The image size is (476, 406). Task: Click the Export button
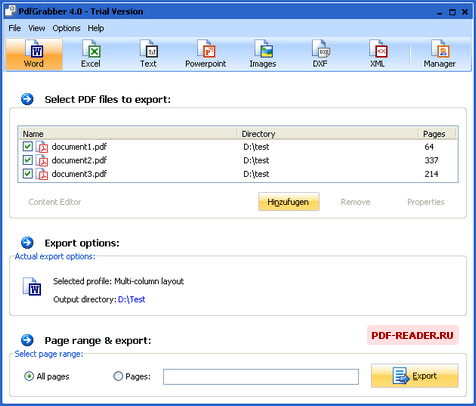(x=415, y=376)
